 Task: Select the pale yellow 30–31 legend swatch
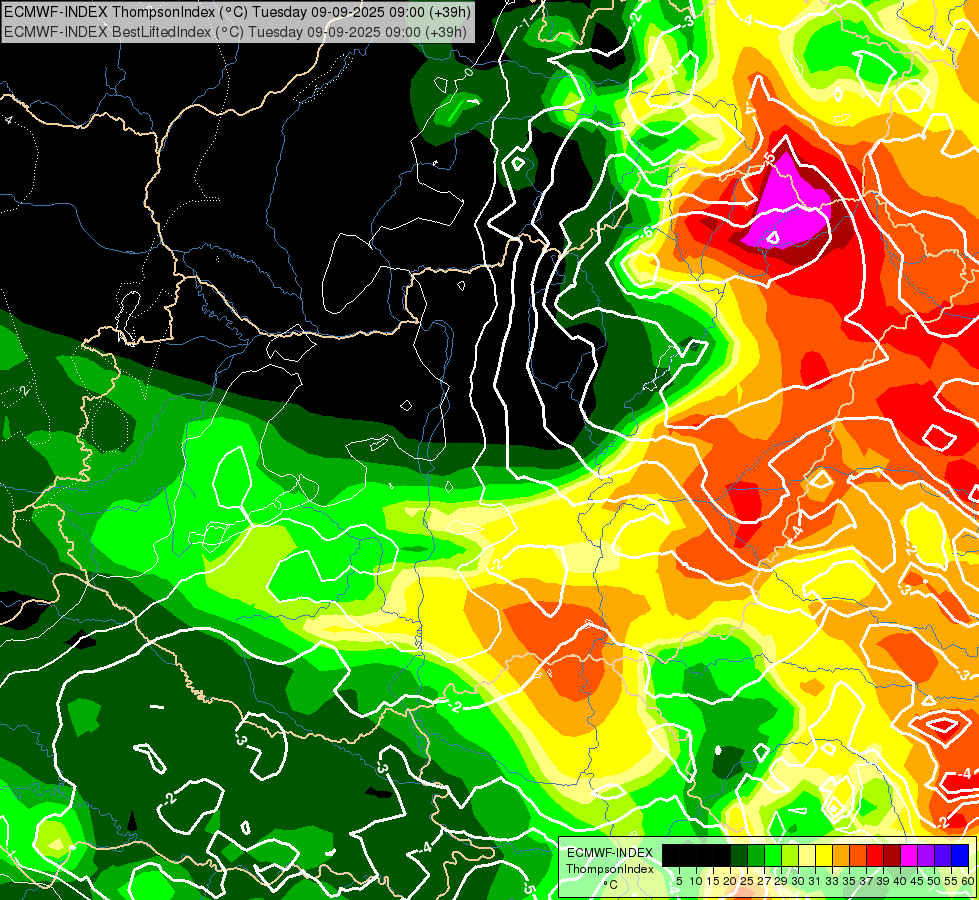pyautogui.click(x=807, y=855)
